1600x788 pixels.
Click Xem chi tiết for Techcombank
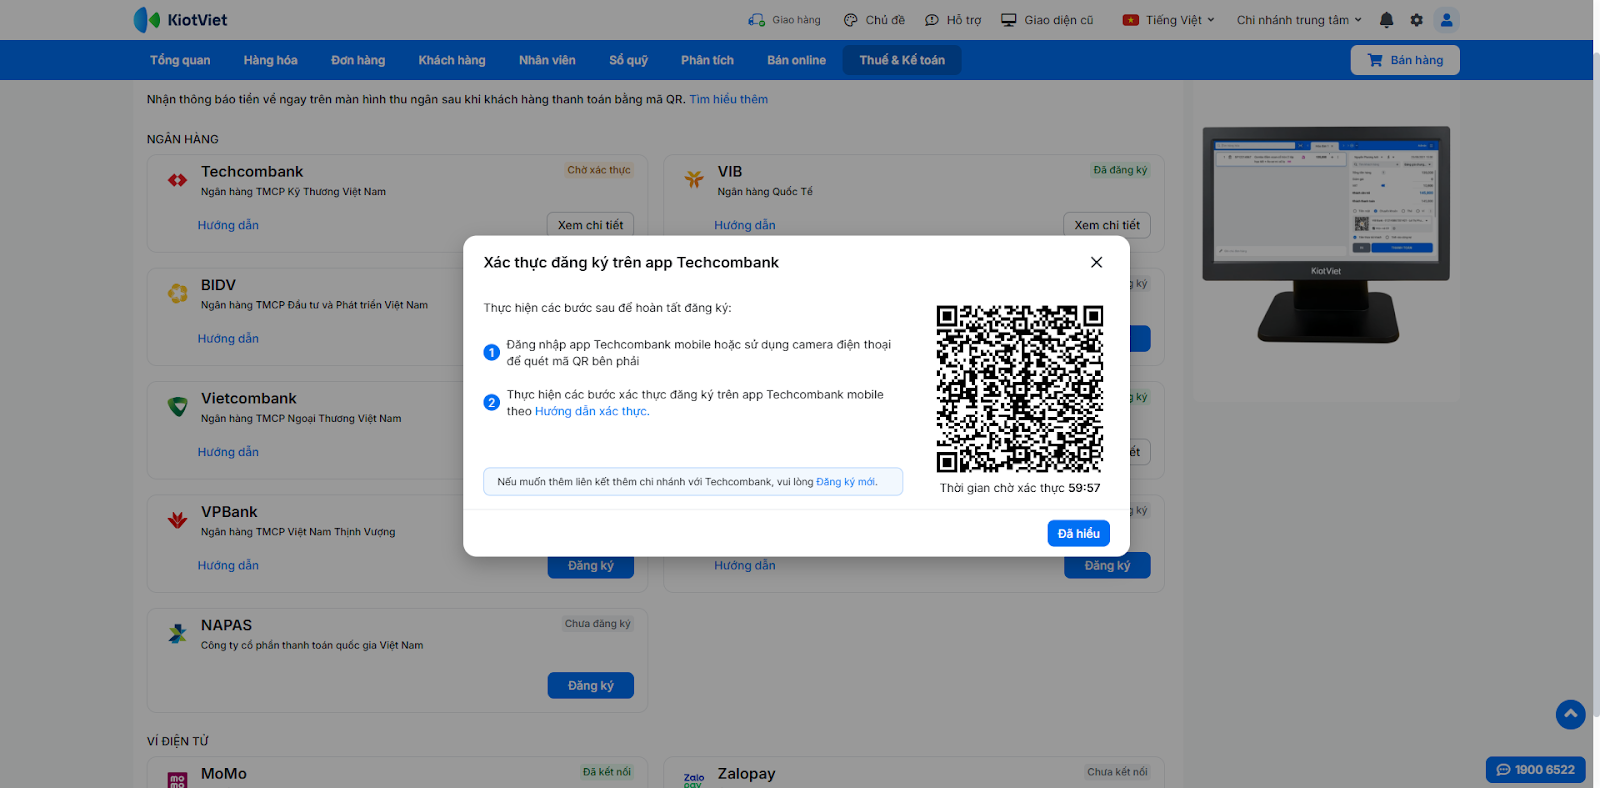pos(590,225)
